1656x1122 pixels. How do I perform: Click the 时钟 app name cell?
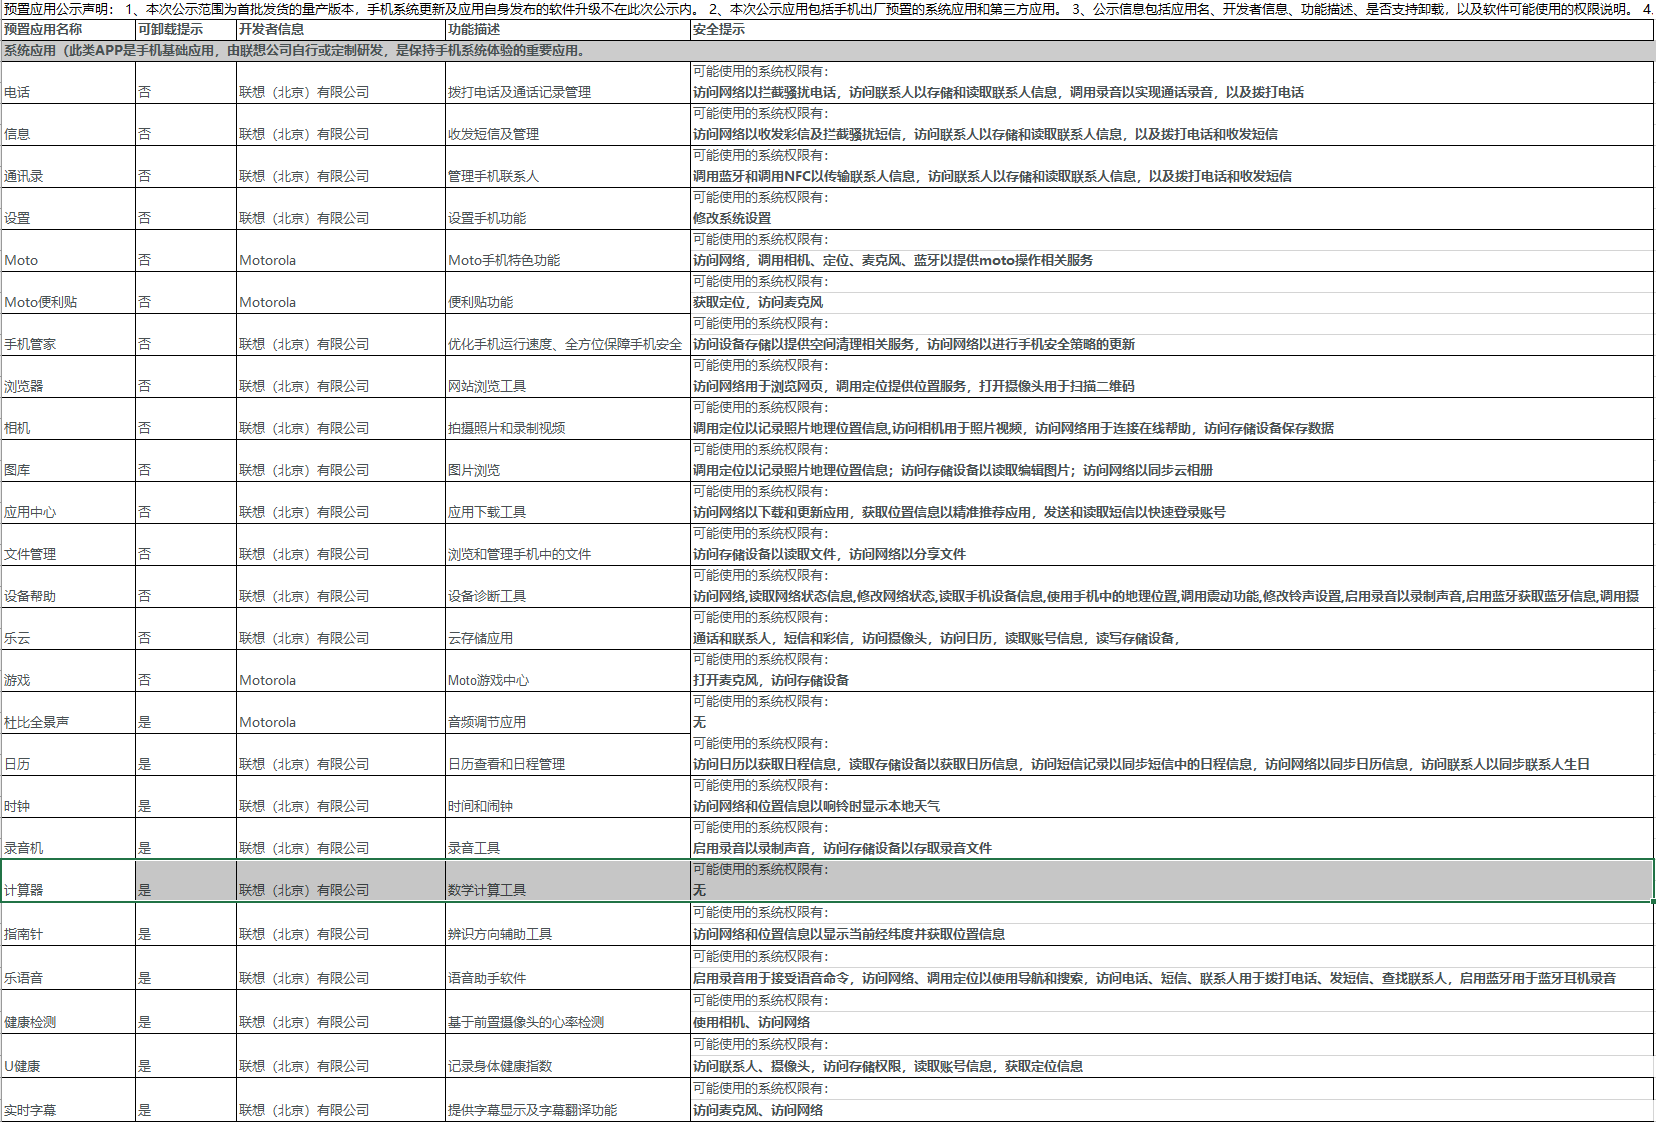[68, 797]
